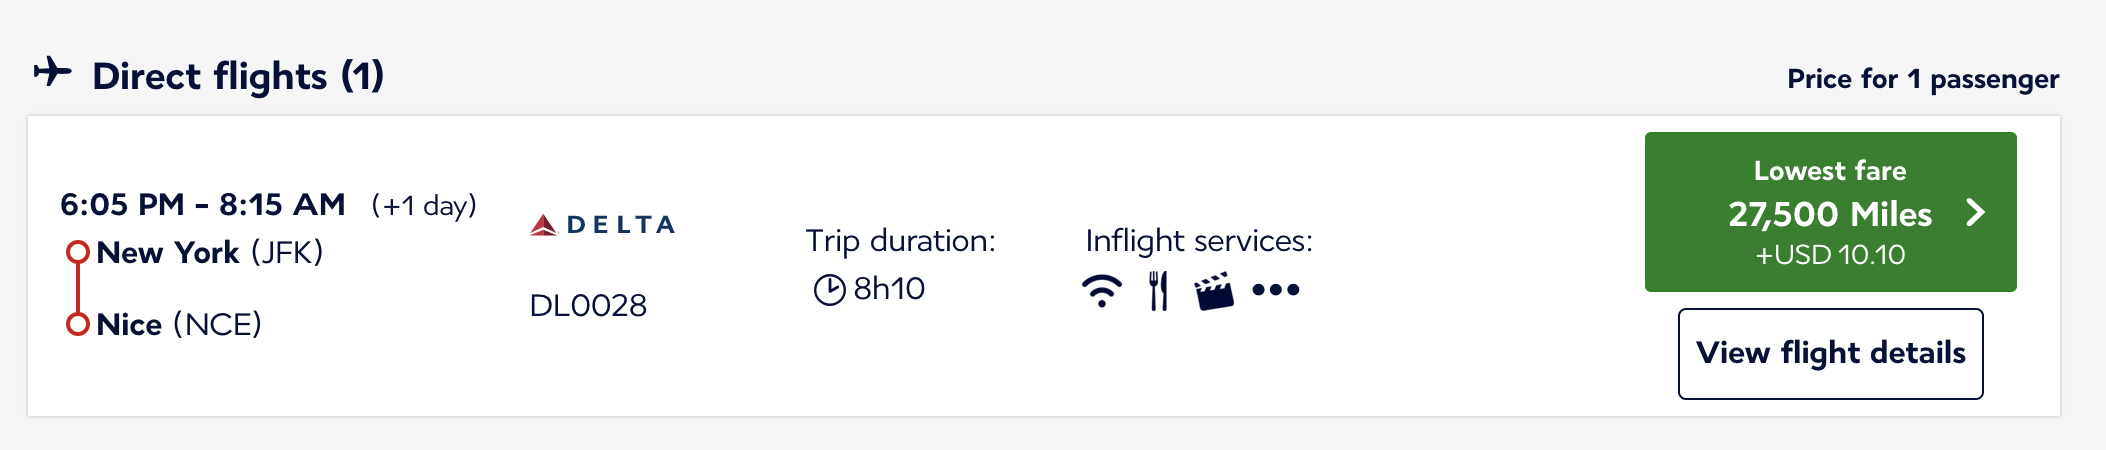The width and height of the screenshot is (2106, 450).
Task: Expand fare options with the chevron arrow
Action: pos(1975,212)
